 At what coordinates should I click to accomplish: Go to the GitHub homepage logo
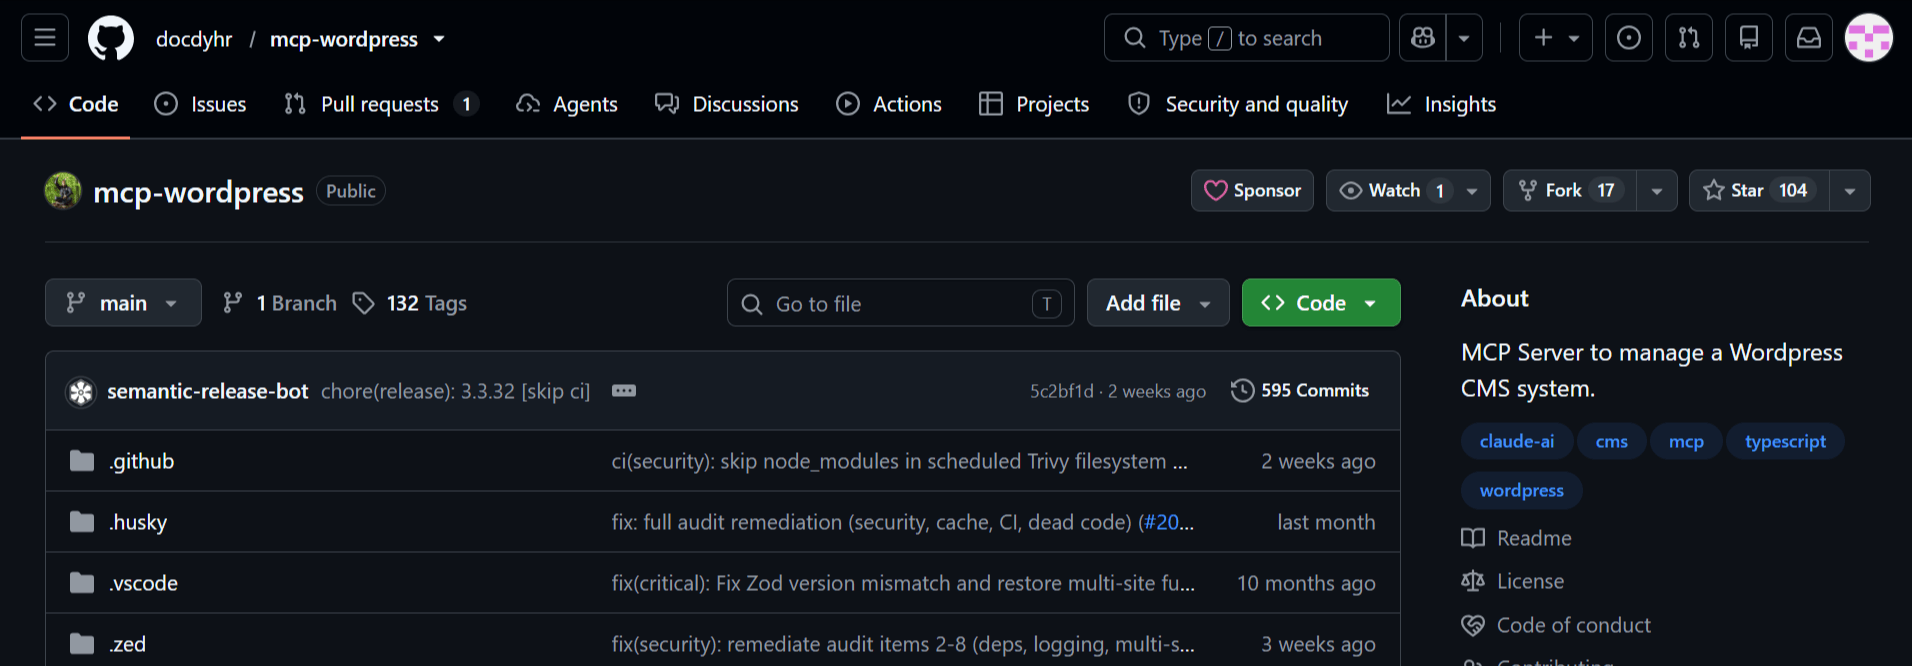[x=111, y=38]
